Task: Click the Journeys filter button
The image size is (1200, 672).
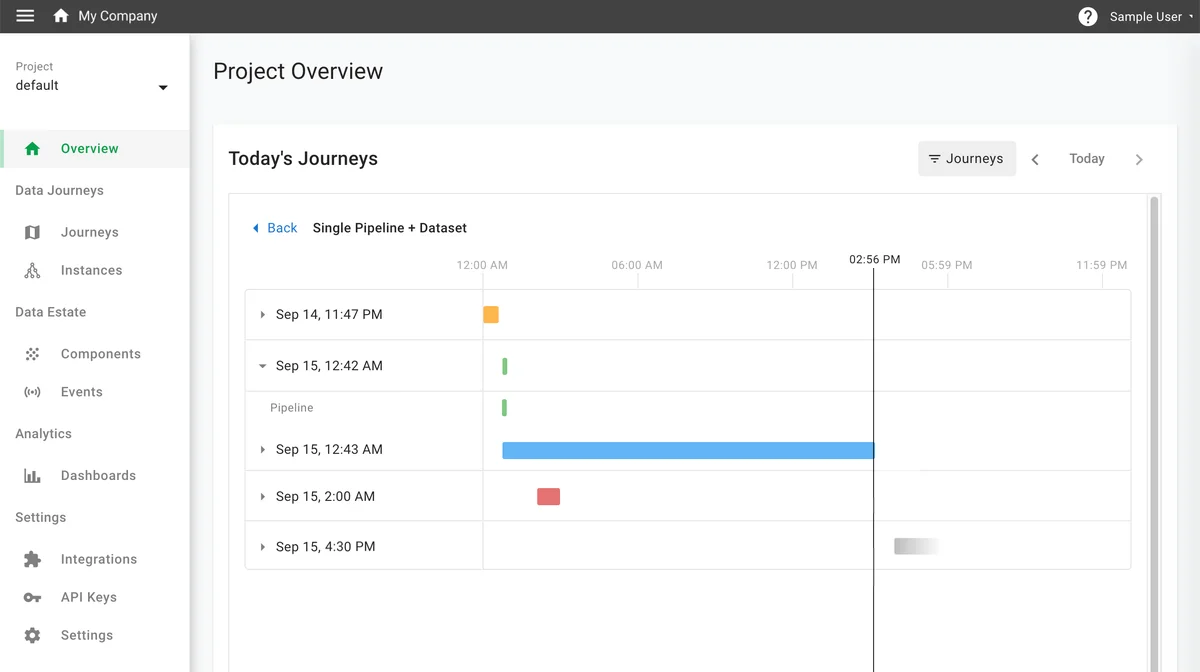Action: [966, 159]
